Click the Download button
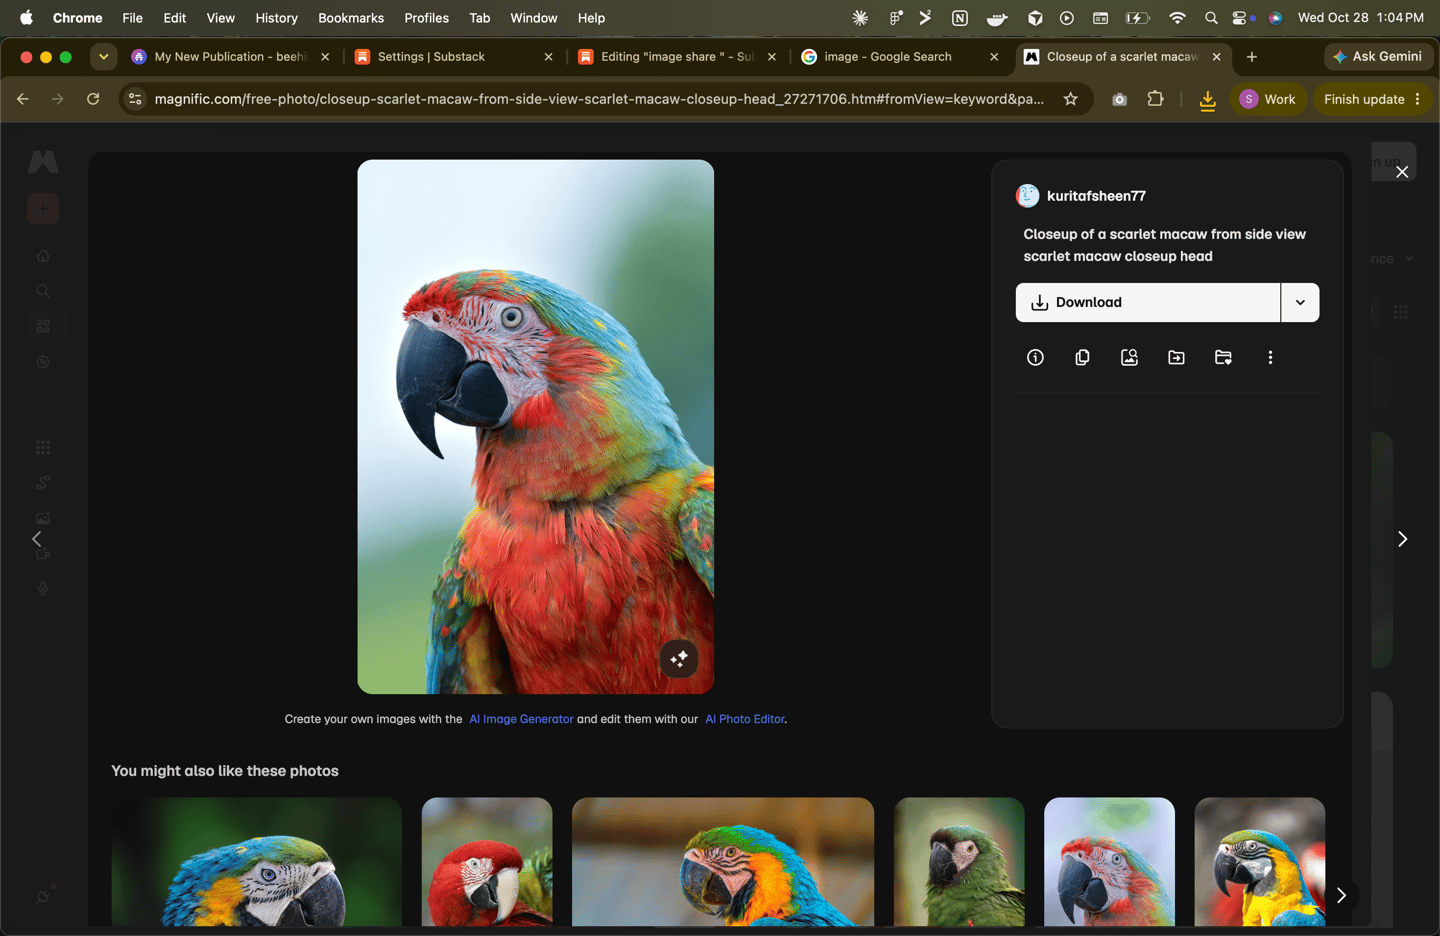 (1148, 302)
